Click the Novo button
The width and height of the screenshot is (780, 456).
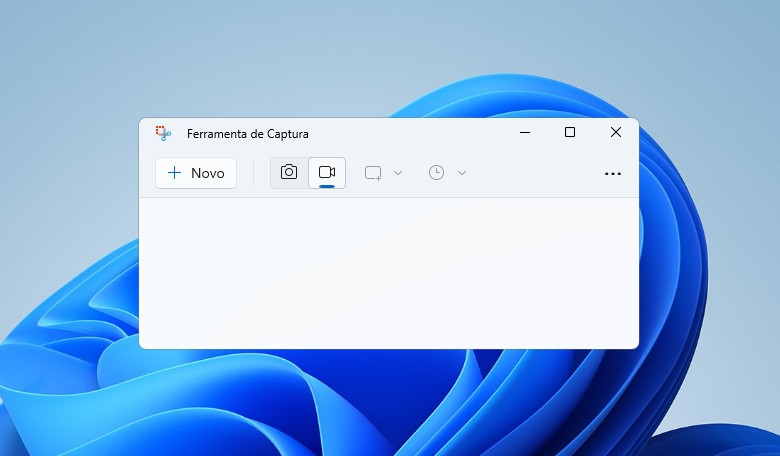pyautogui.click(x=196, y=173)
